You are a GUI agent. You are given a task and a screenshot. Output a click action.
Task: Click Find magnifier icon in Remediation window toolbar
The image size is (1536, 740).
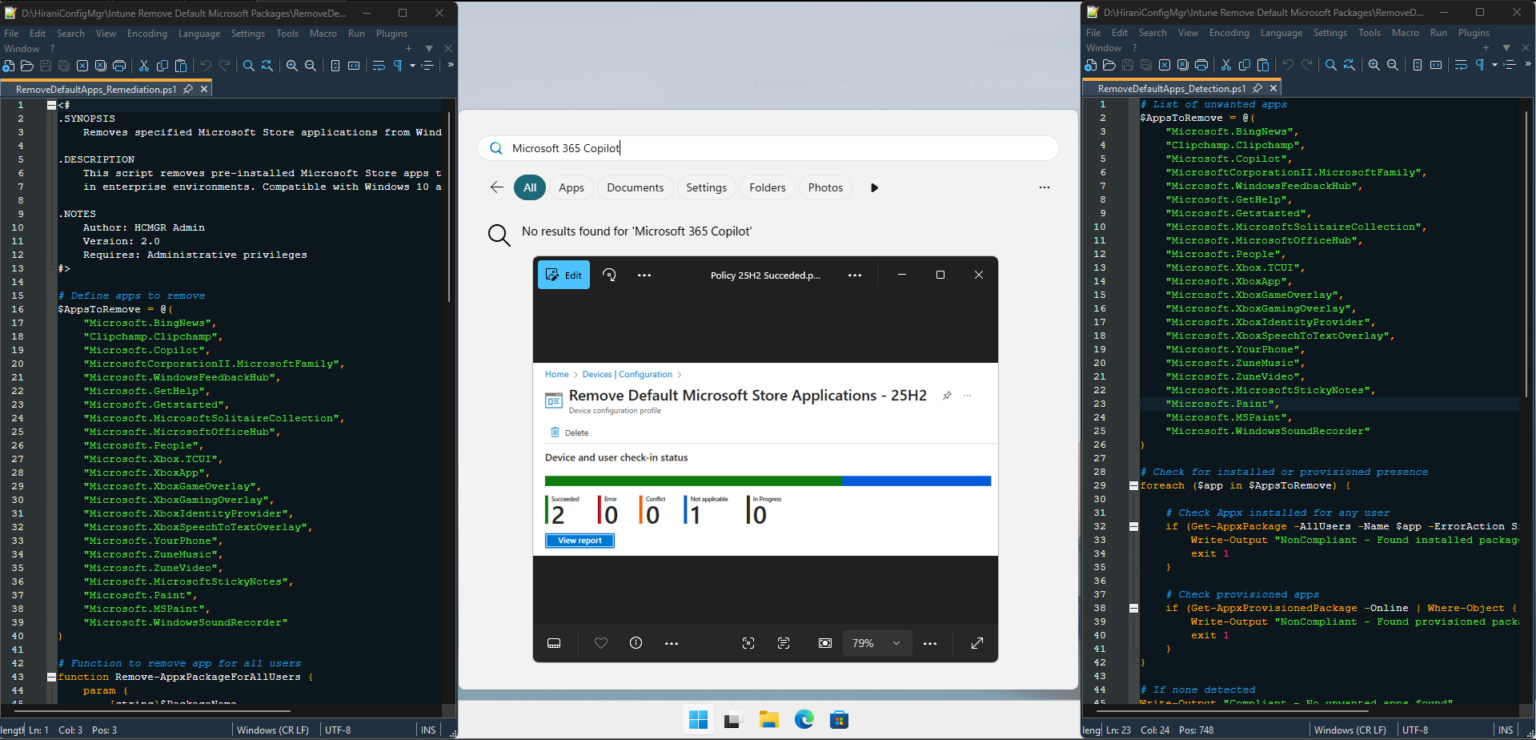[249, 65]
